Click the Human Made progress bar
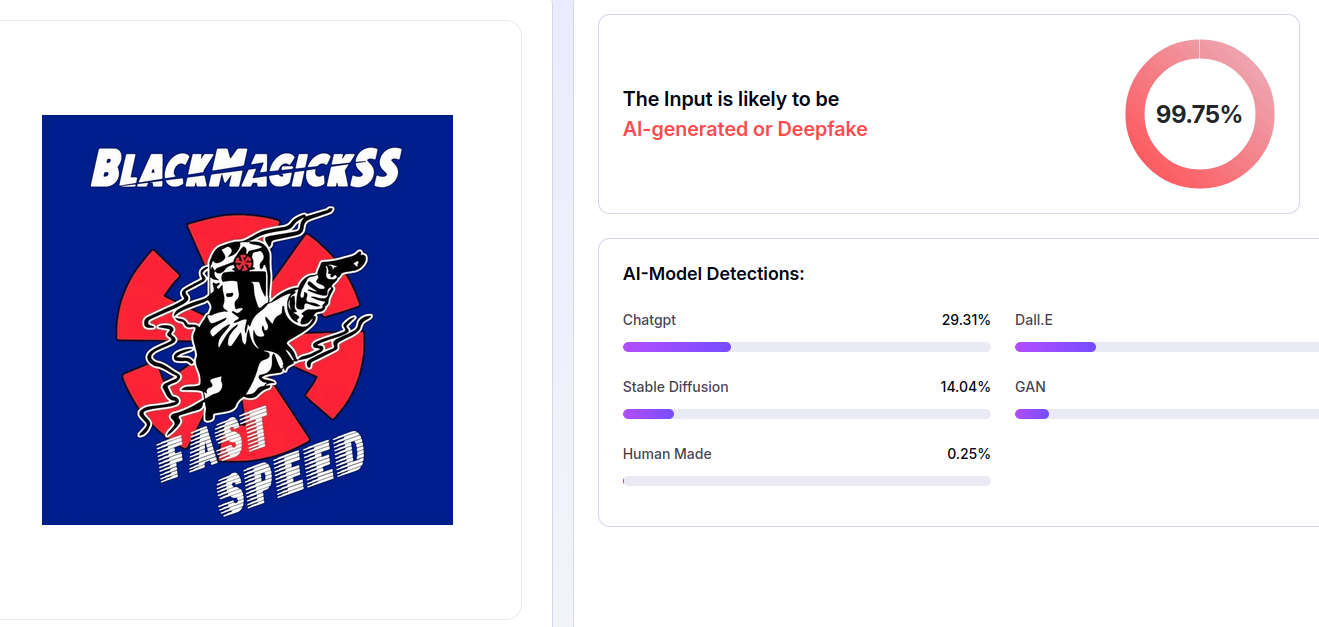Screen dimensions: 1319x627 [806, 481]
